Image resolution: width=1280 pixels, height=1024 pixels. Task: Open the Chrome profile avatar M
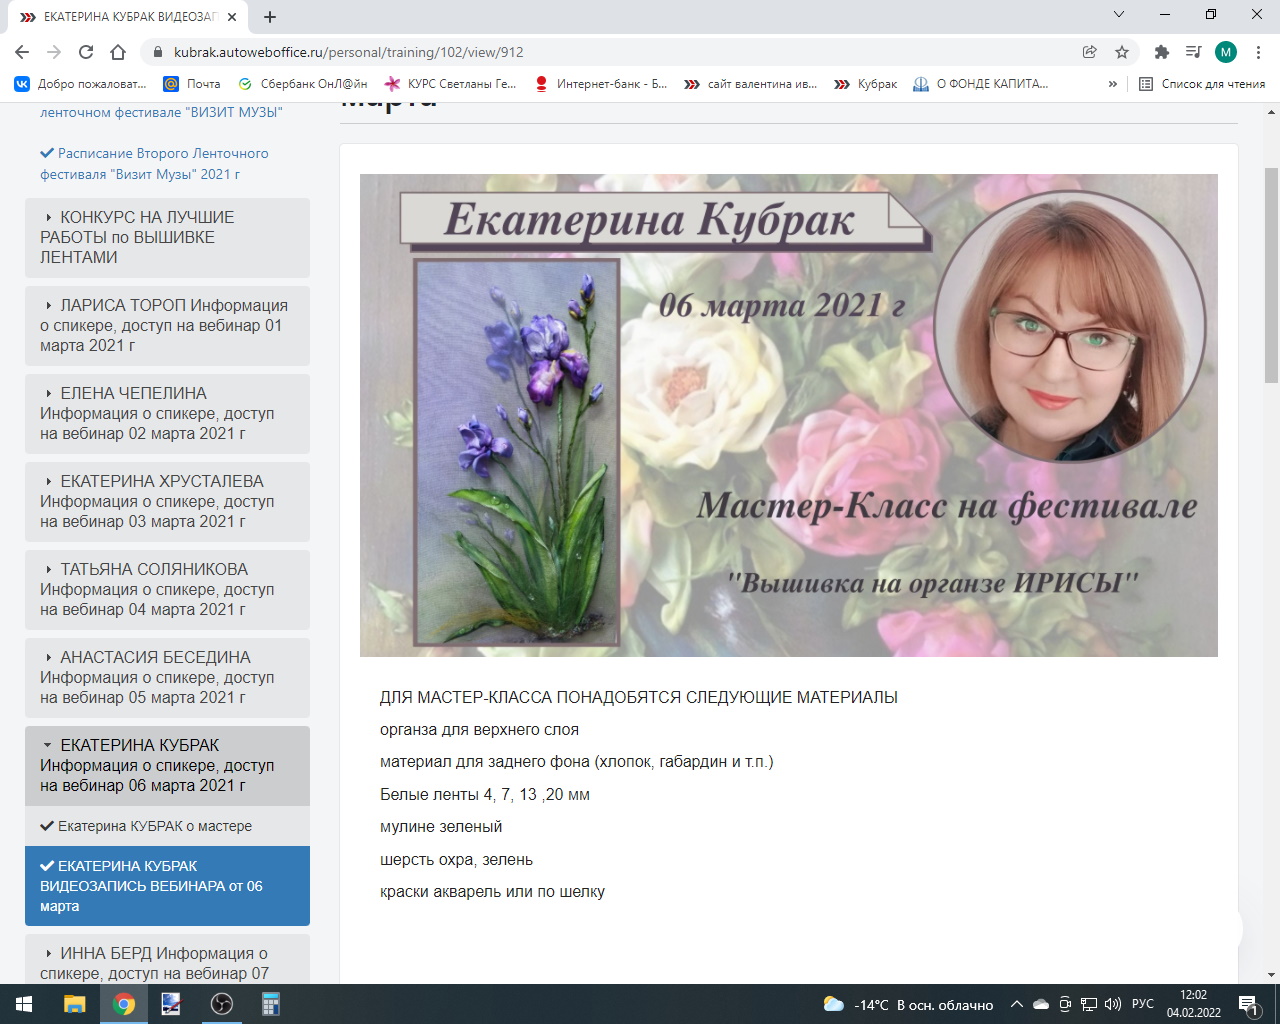pyautogui.click(x=1226, y=52)
